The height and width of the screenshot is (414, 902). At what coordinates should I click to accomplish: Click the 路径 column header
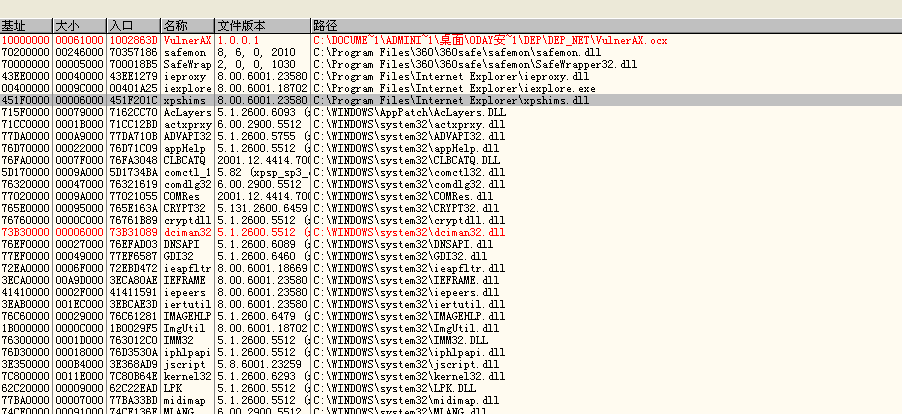tap(600, 23)
